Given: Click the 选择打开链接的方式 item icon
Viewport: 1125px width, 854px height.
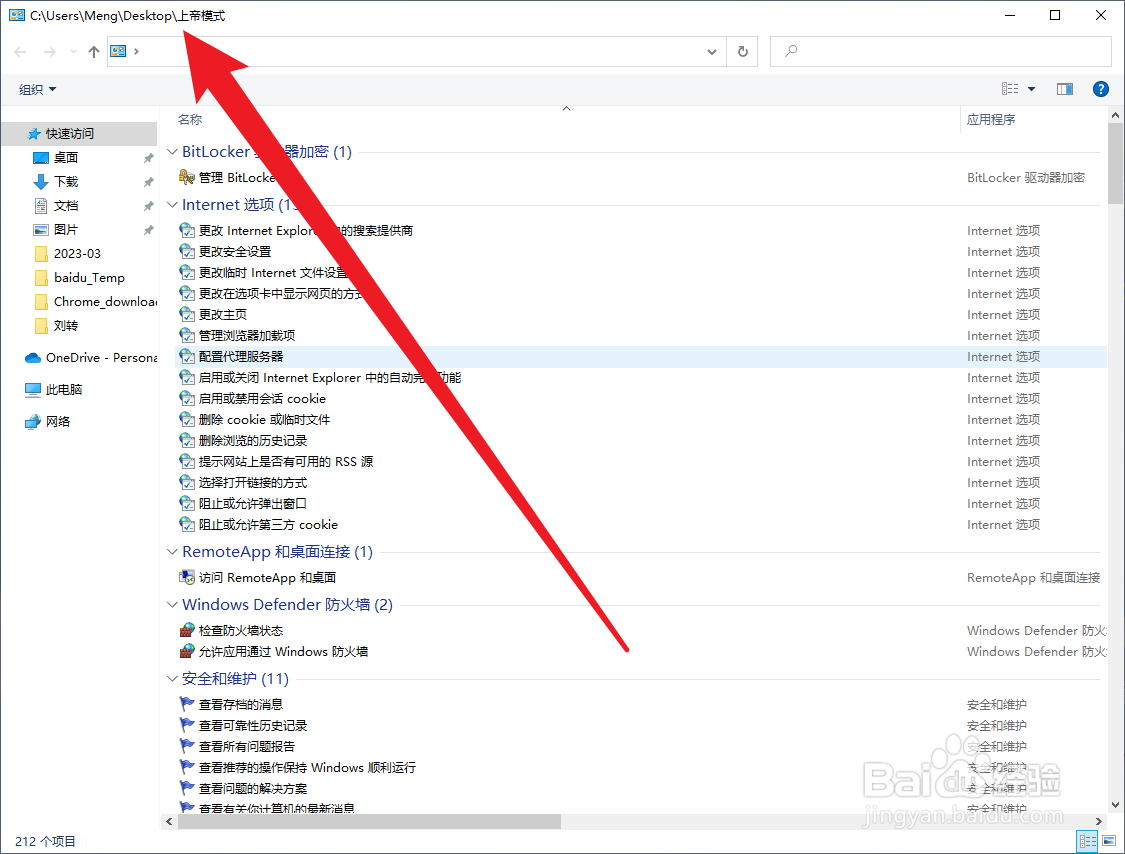Looking at the screenshot, I should [x=187, y=482].
